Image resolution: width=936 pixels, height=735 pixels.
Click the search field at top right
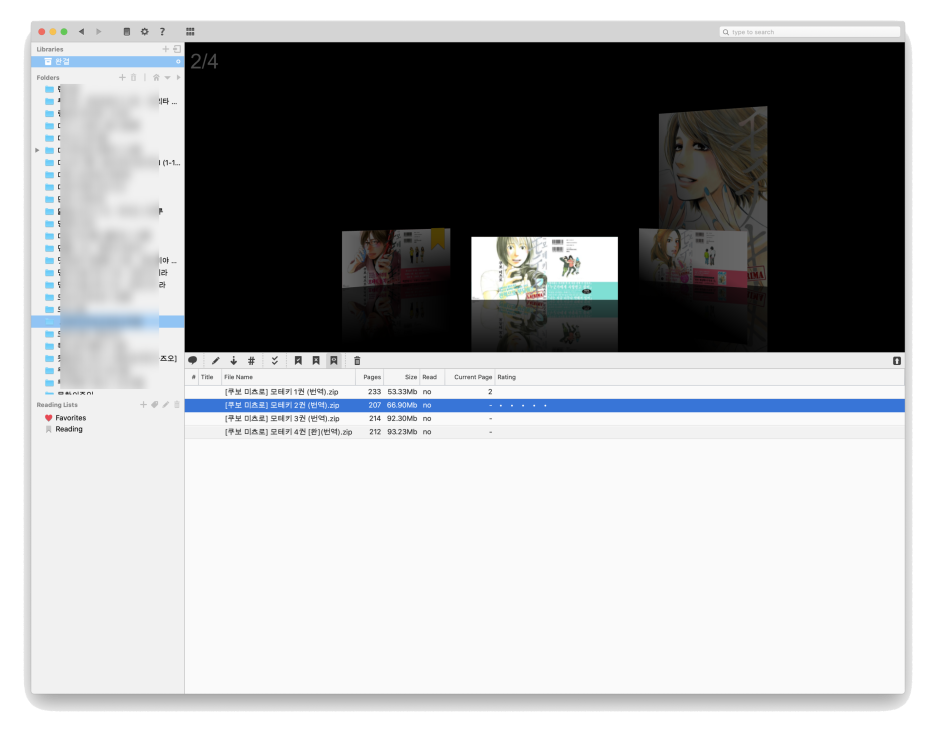pos(810,32)
